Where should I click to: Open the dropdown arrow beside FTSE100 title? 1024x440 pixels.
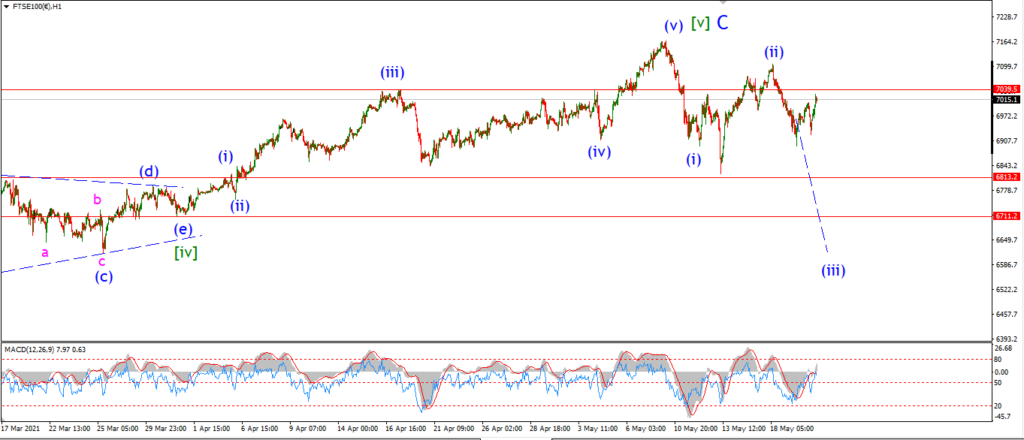coord(7,8)
